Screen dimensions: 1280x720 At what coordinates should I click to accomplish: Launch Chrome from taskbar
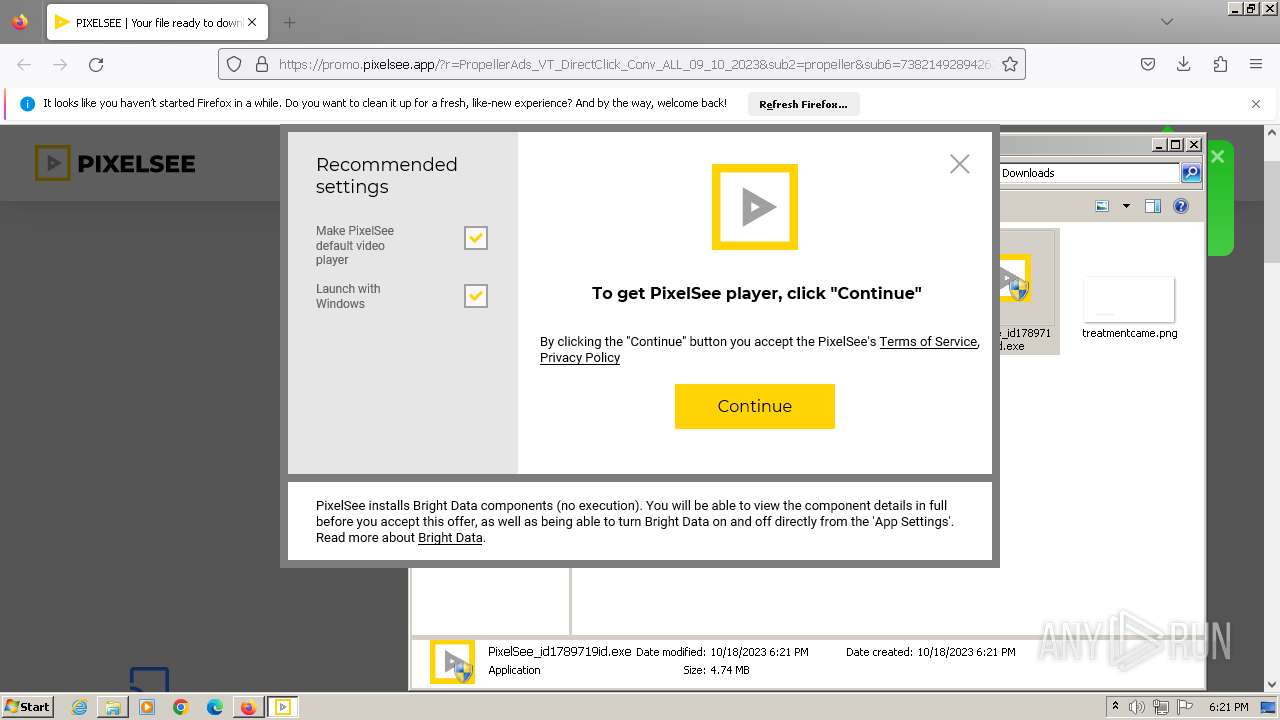pos(181,707)
